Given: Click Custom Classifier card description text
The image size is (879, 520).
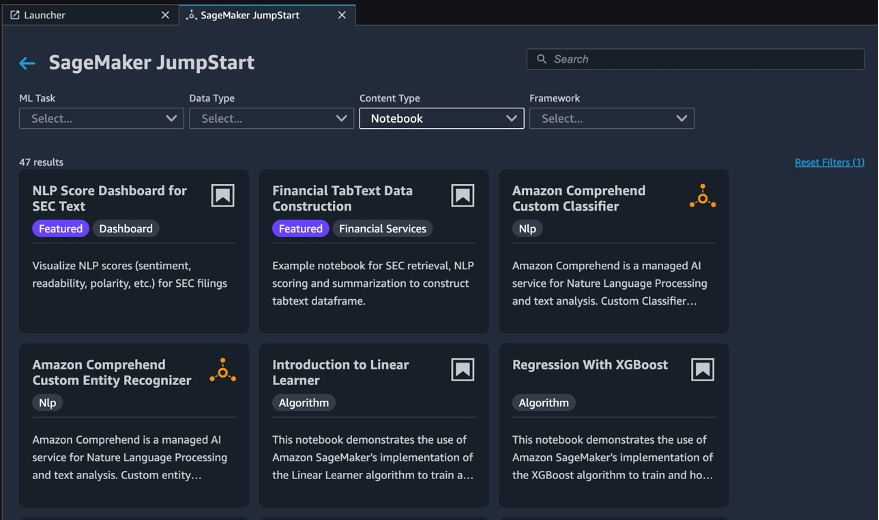Looking at the screenshot, I should coord(609,283).
